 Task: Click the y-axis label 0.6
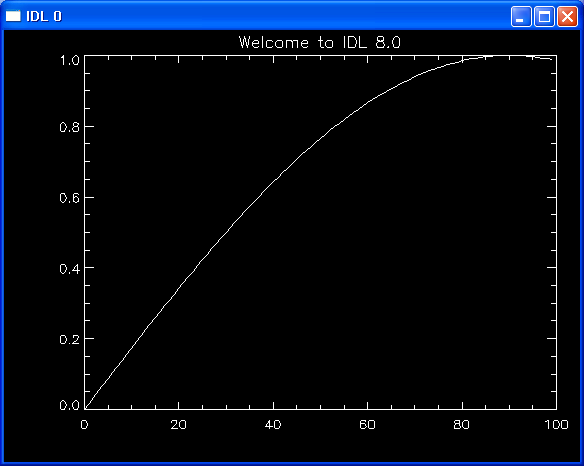coord(70,198)
